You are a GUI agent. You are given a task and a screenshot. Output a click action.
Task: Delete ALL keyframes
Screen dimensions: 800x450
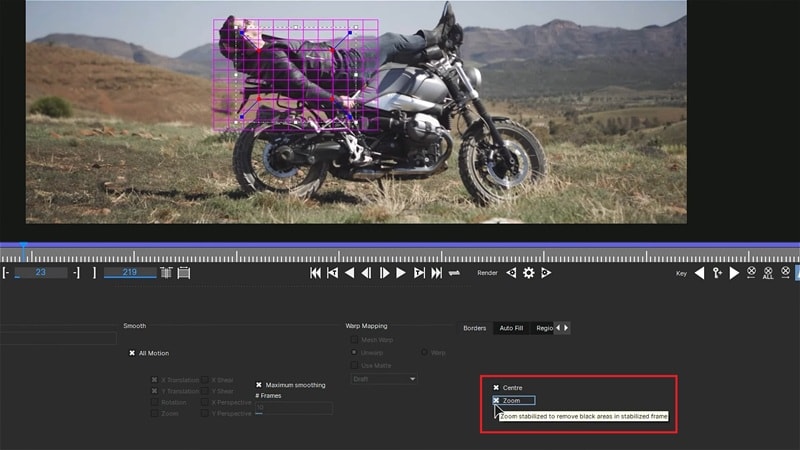768,273
